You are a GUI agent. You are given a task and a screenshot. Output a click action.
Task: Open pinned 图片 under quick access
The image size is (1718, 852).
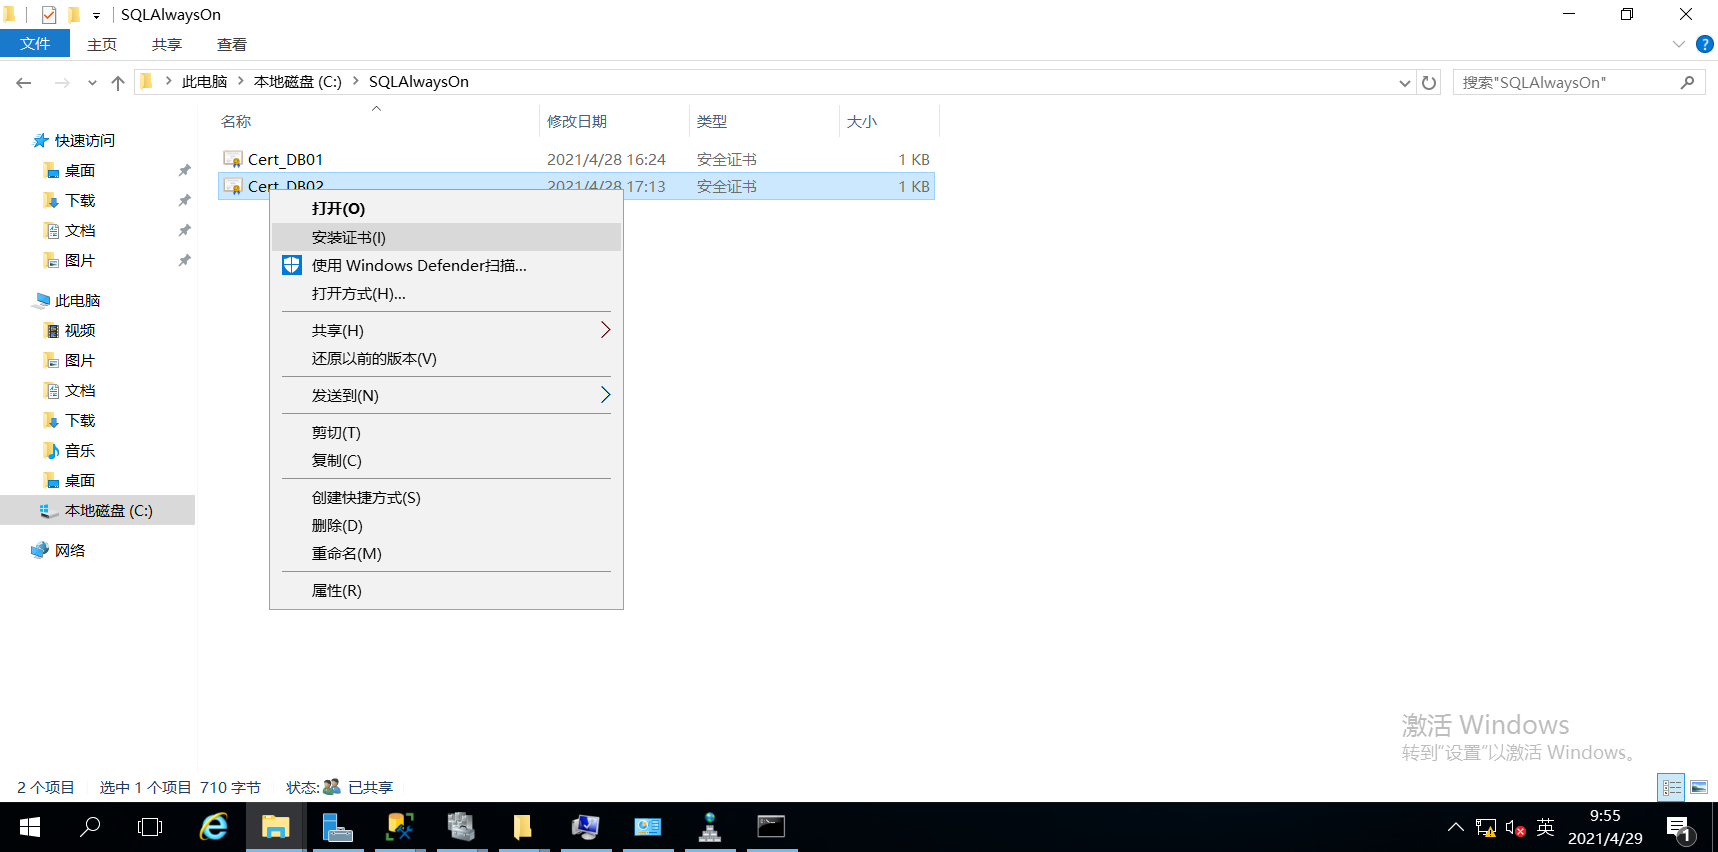tap(80, 260)
